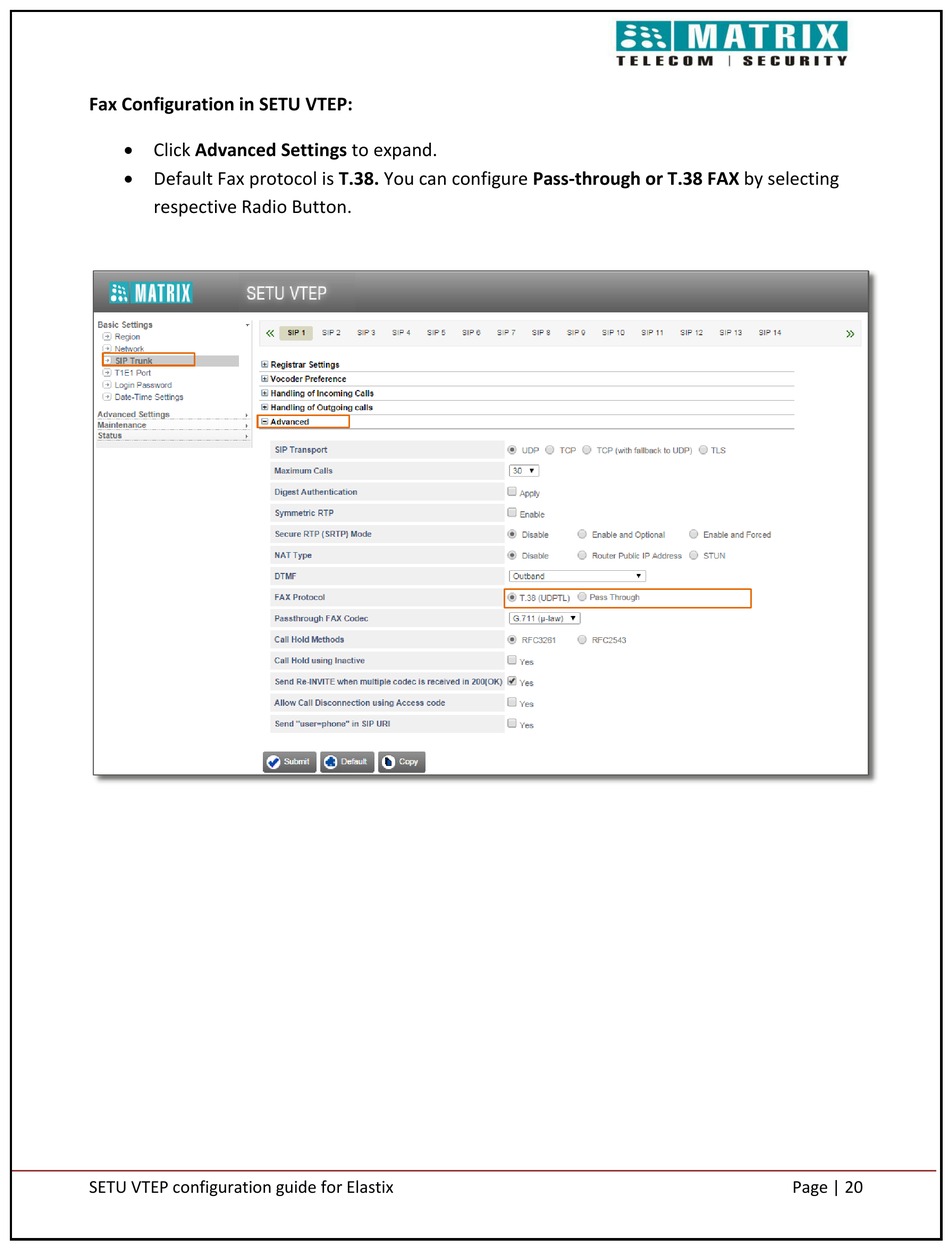
Task: Select Router Public IP Address NAT
Action: click(x=582, y=555)
